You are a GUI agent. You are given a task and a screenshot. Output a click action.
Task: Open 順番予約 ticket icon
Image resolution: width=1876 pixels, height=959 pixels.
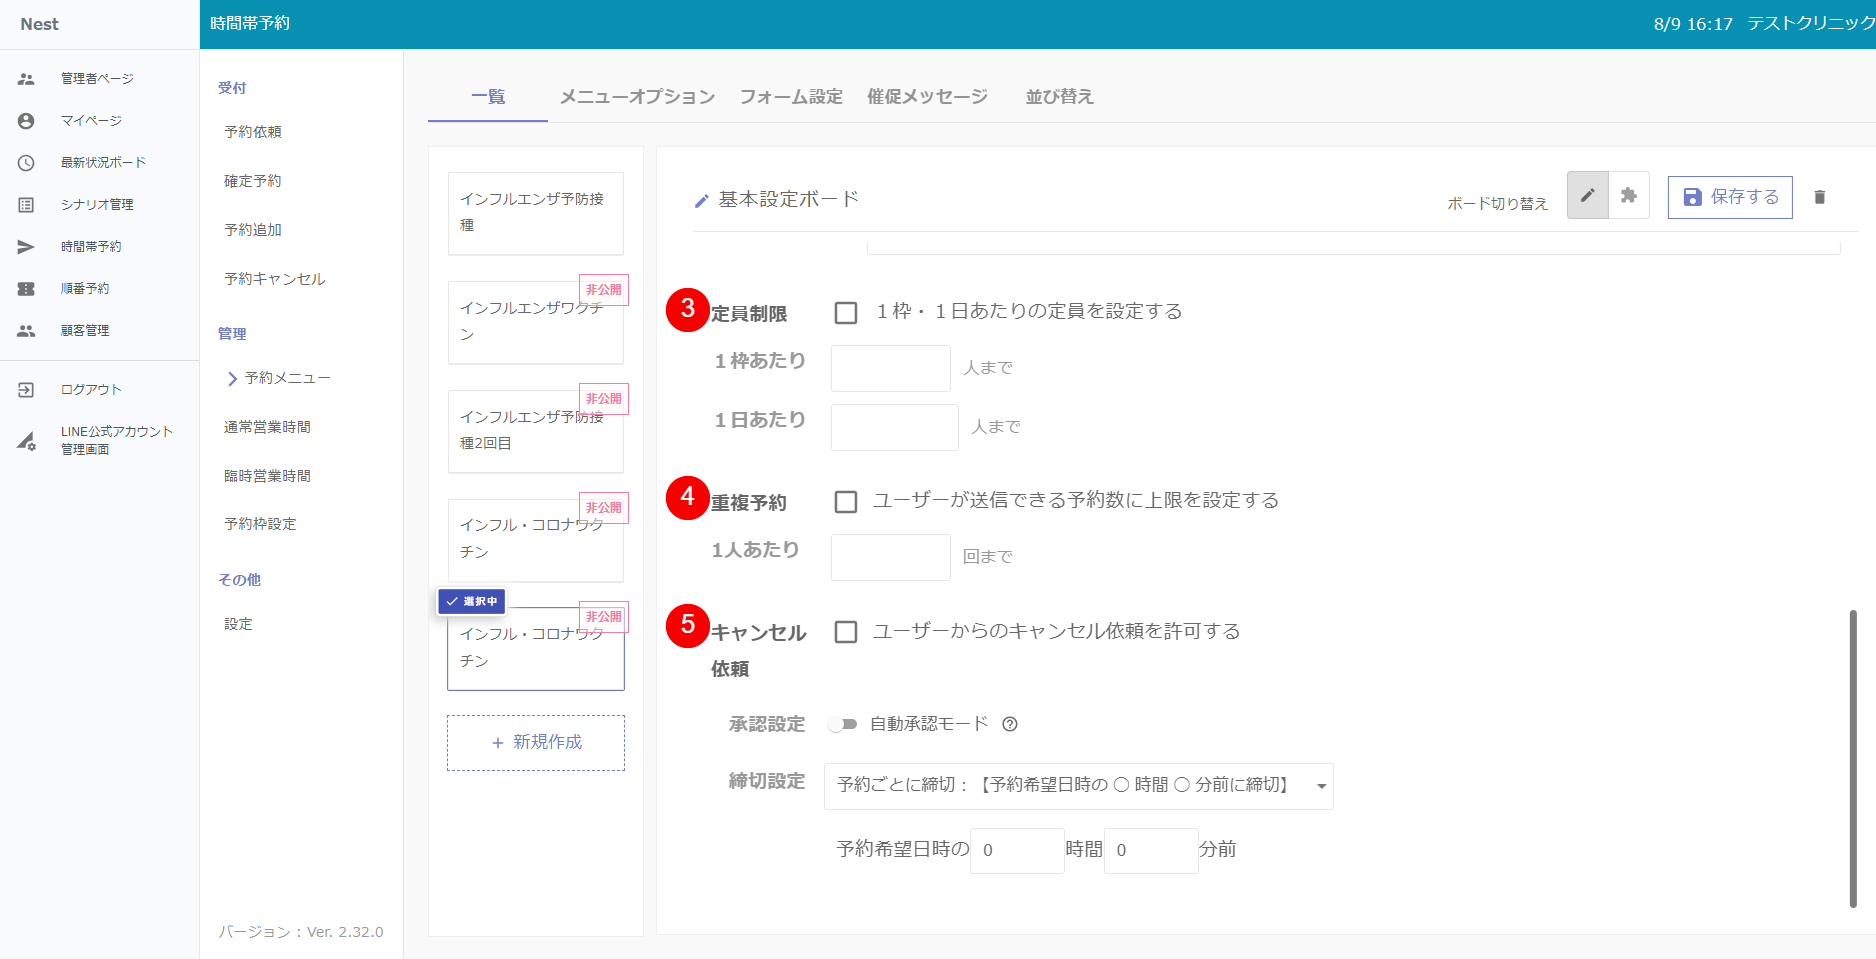point(26,289)
